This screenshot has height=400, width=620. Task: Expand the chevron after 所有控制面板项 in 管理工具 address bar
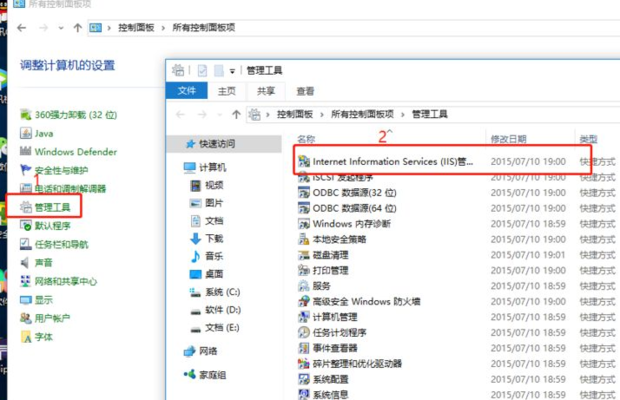click(403, 115)
